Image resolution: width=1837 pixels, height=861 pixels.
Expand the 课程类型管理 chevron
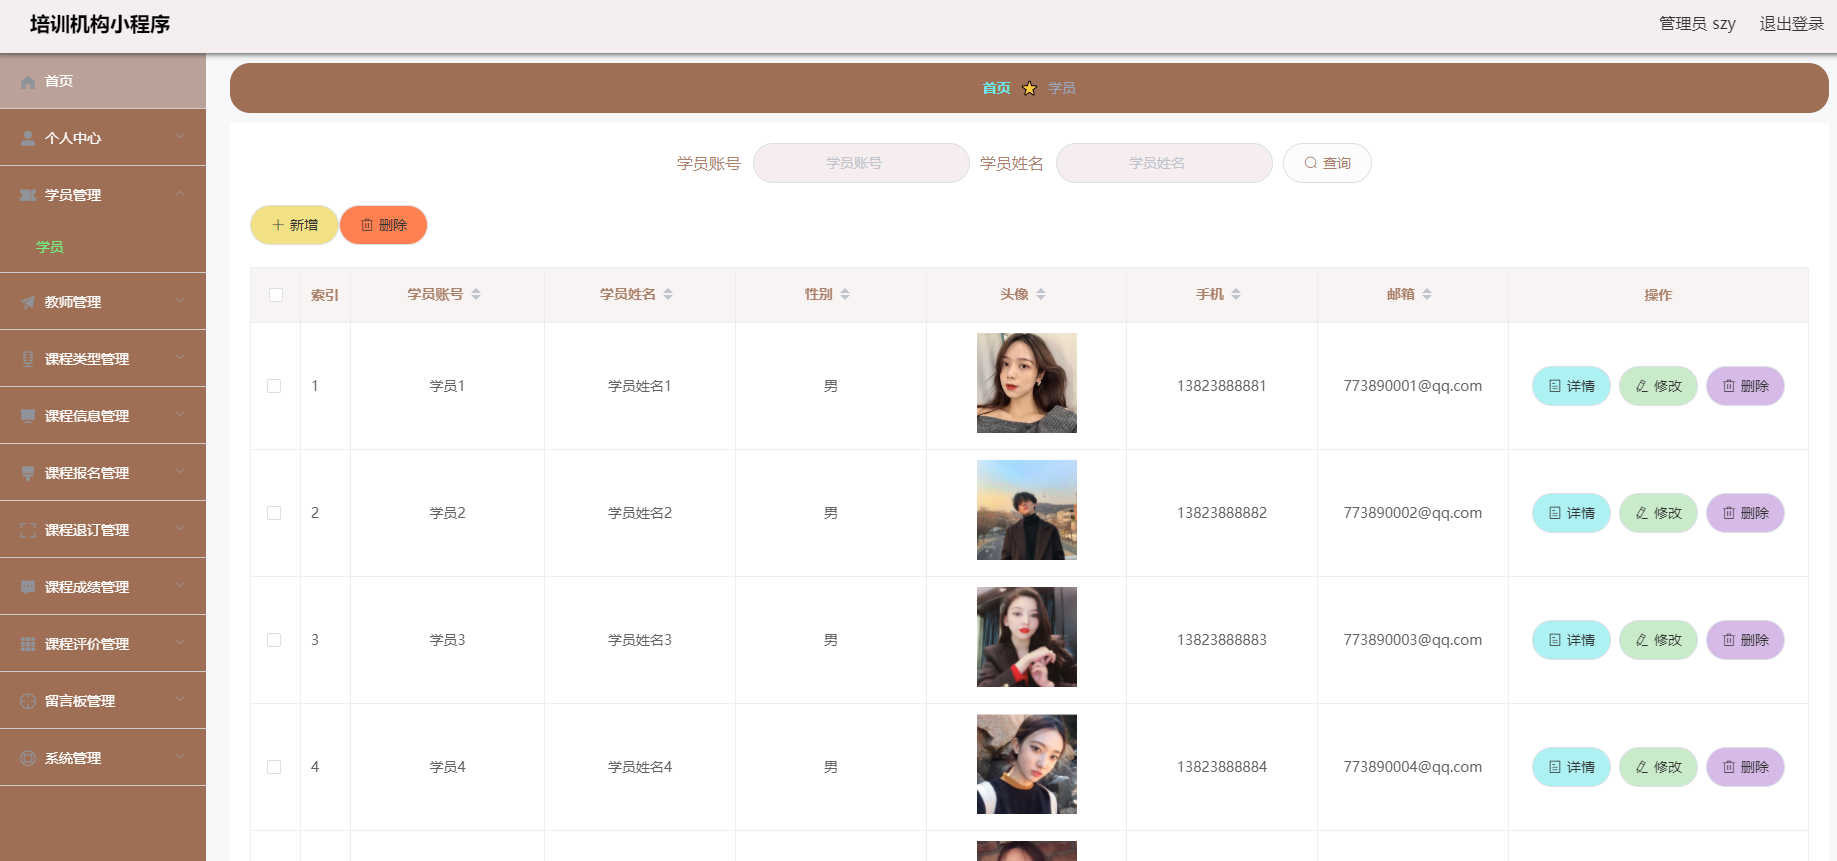pyautogui.click(x=180, y=358)
